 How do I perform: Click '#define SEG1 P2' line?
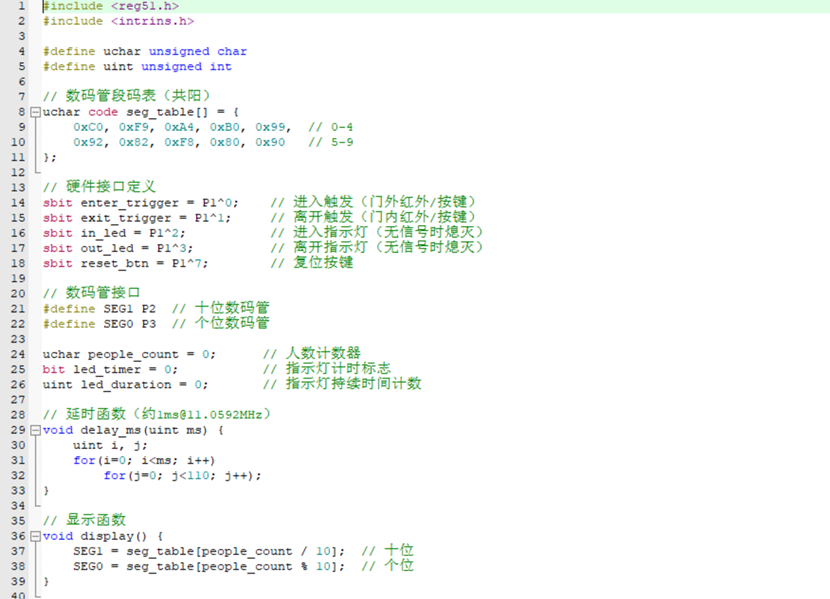coord(100,309)
